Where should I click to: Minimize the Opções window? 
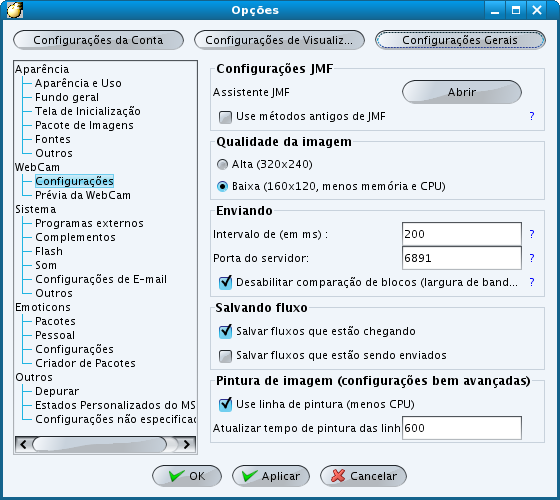(x=495, y=10)
